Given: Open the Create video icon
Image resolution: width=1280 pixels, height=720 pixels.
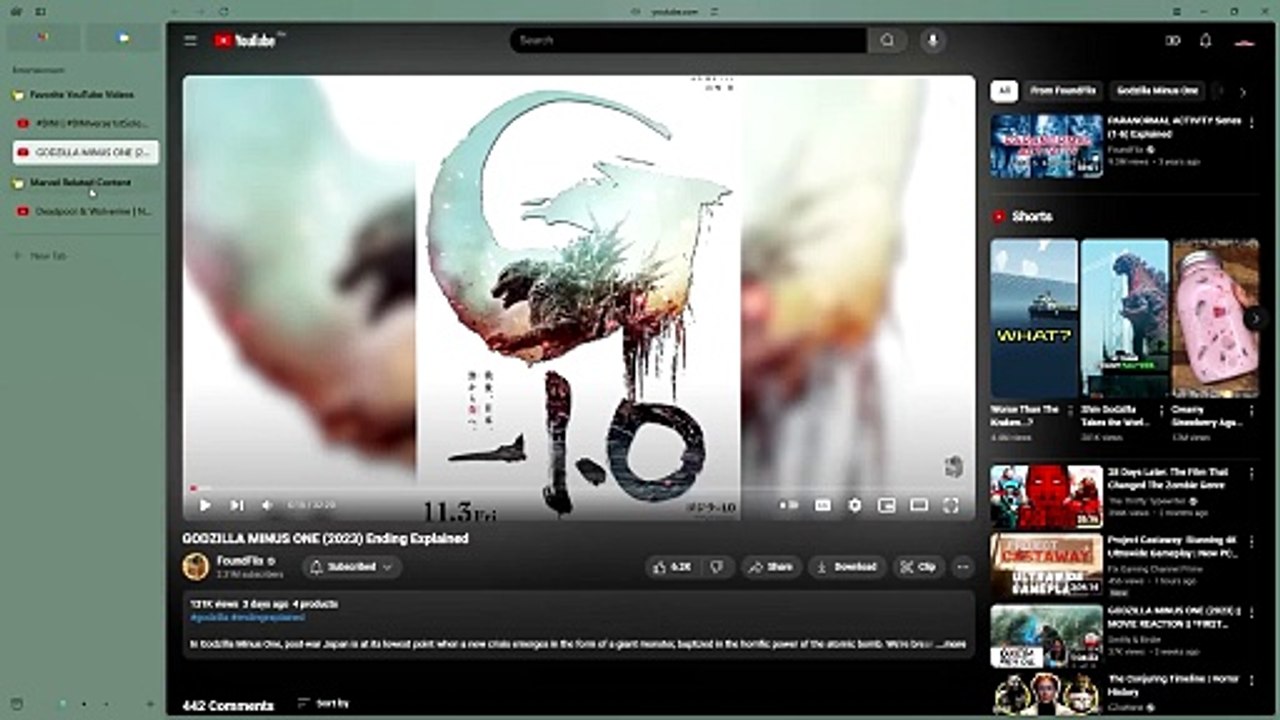Looking at the screenshot, I should [1173, 41].
